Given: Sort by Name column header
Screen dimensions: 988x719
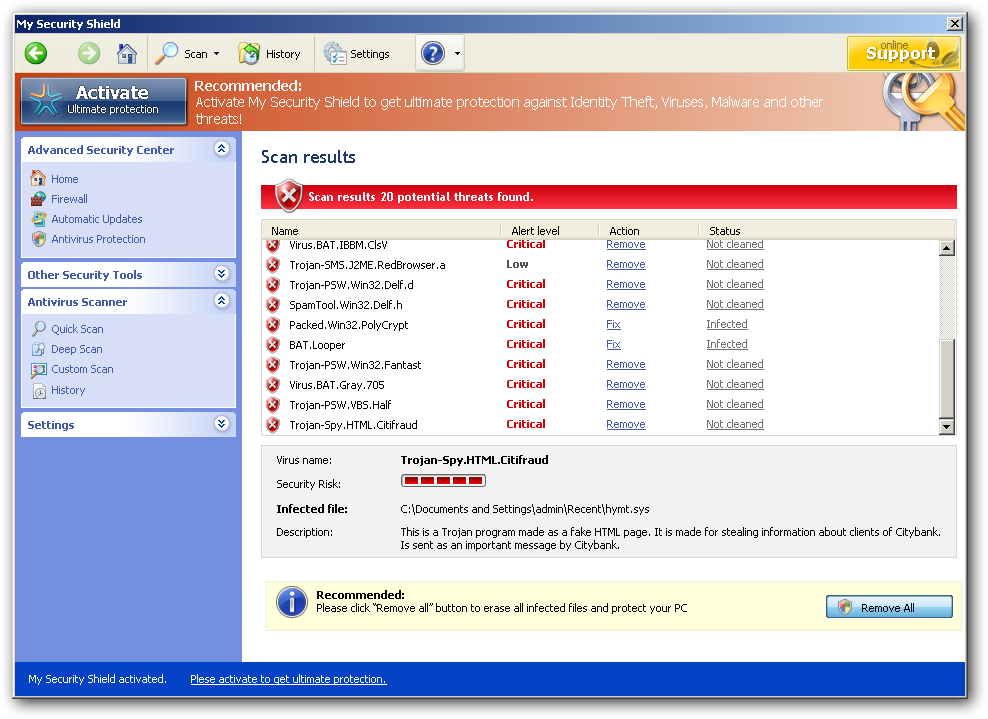Looking at the screenshot, I should [x=285, y=231].
